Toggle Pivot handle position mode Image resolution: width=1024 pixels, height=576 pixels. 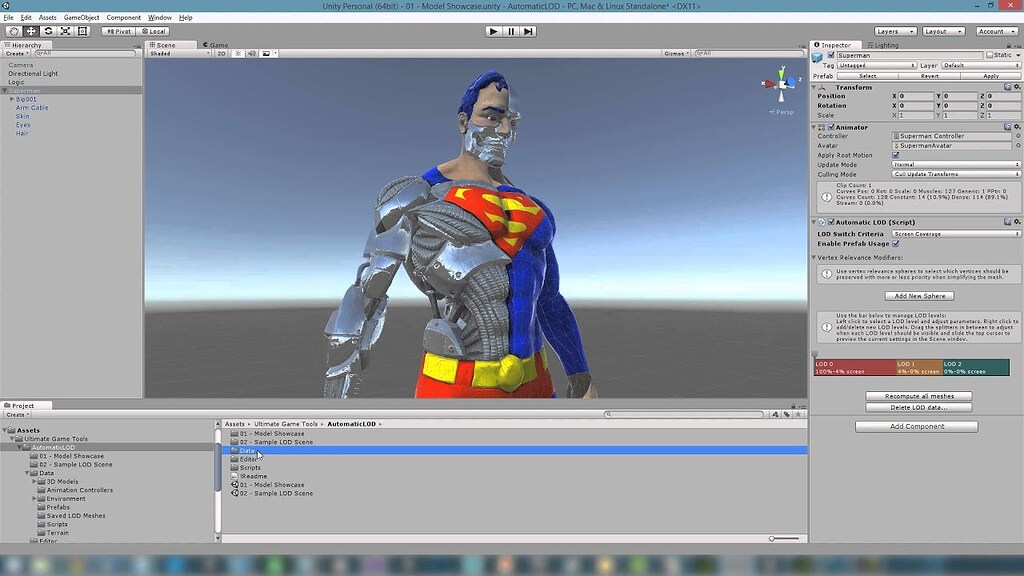[x=118, y=31]
